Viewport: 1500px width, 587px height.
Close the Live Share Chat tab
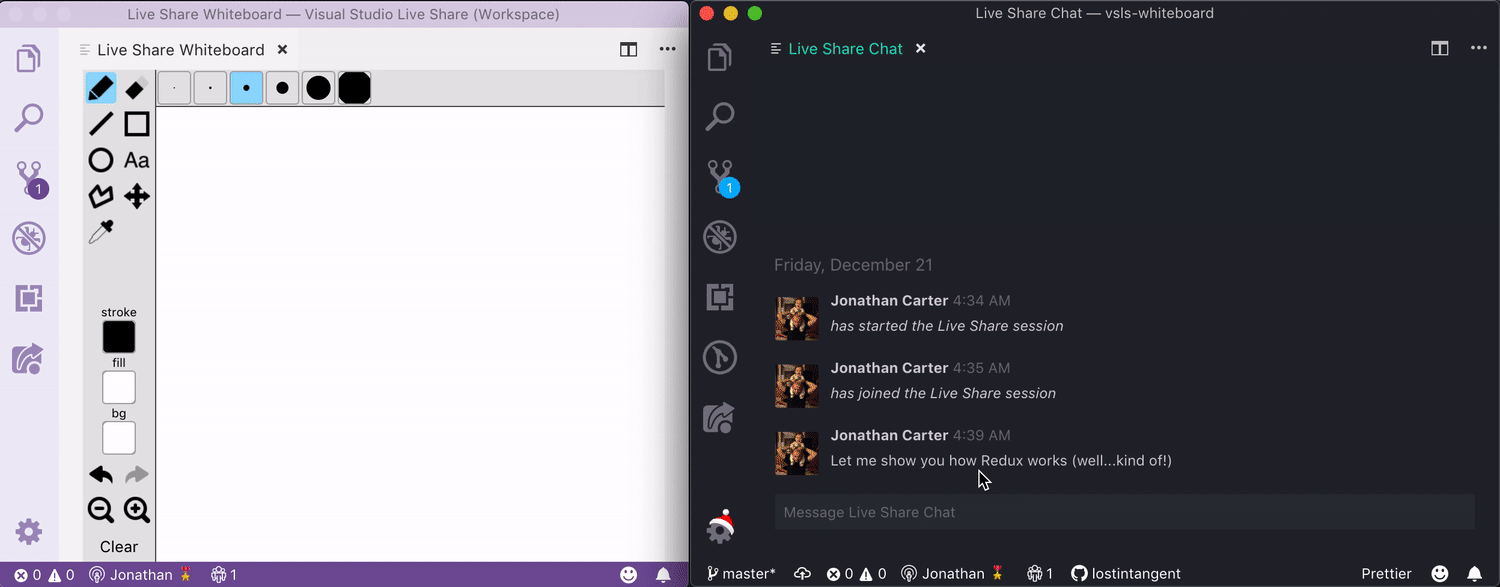[920, 48]
